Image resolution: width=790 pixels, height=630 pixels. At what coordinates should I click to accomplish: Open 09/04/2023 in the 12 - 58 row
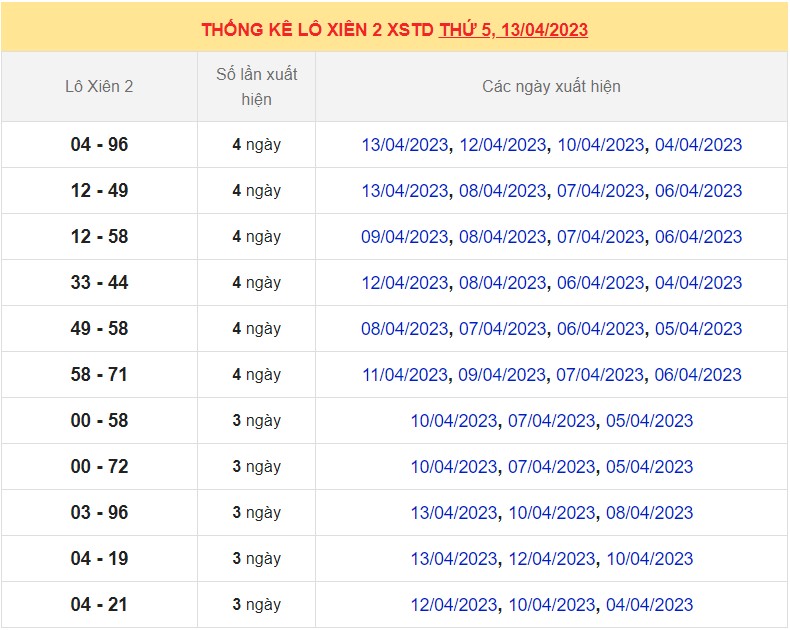(x=405, y=237)
